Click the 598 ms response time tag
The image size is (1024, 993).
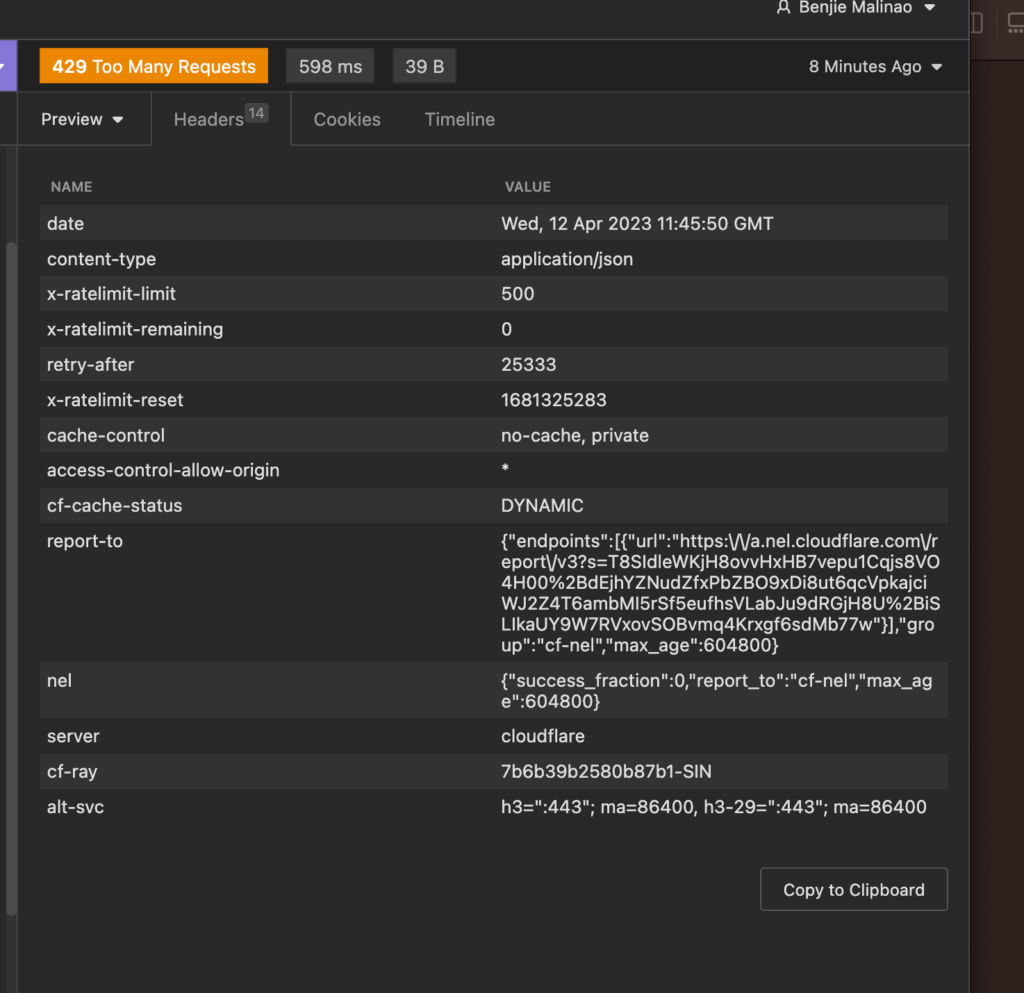click(x=330, y=67)
